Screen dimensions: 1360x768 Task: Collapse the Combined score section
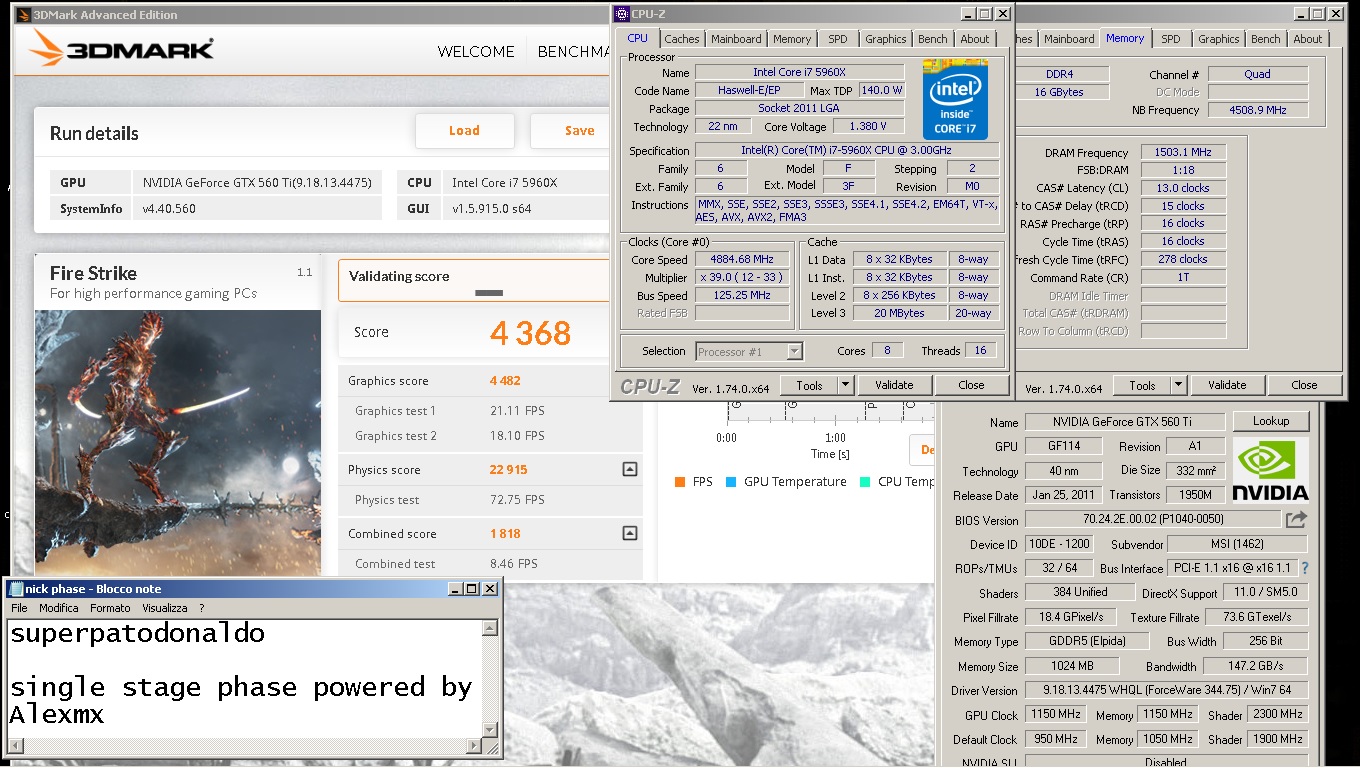[629, 533]
